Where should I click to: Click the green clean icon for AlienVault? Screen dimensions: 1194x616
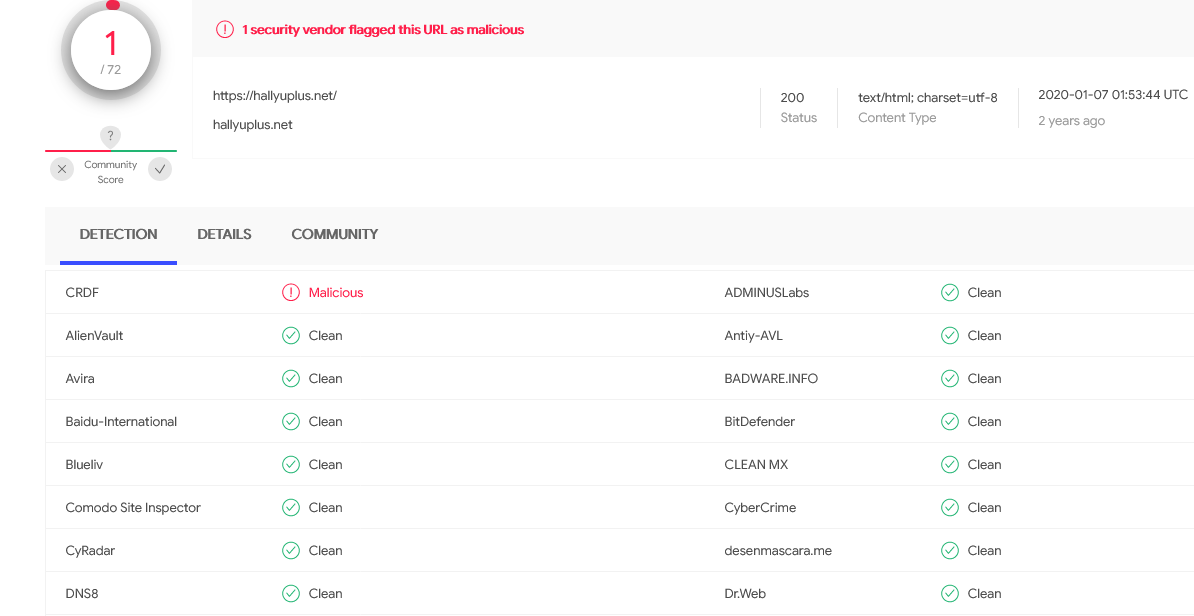point(291,336)
